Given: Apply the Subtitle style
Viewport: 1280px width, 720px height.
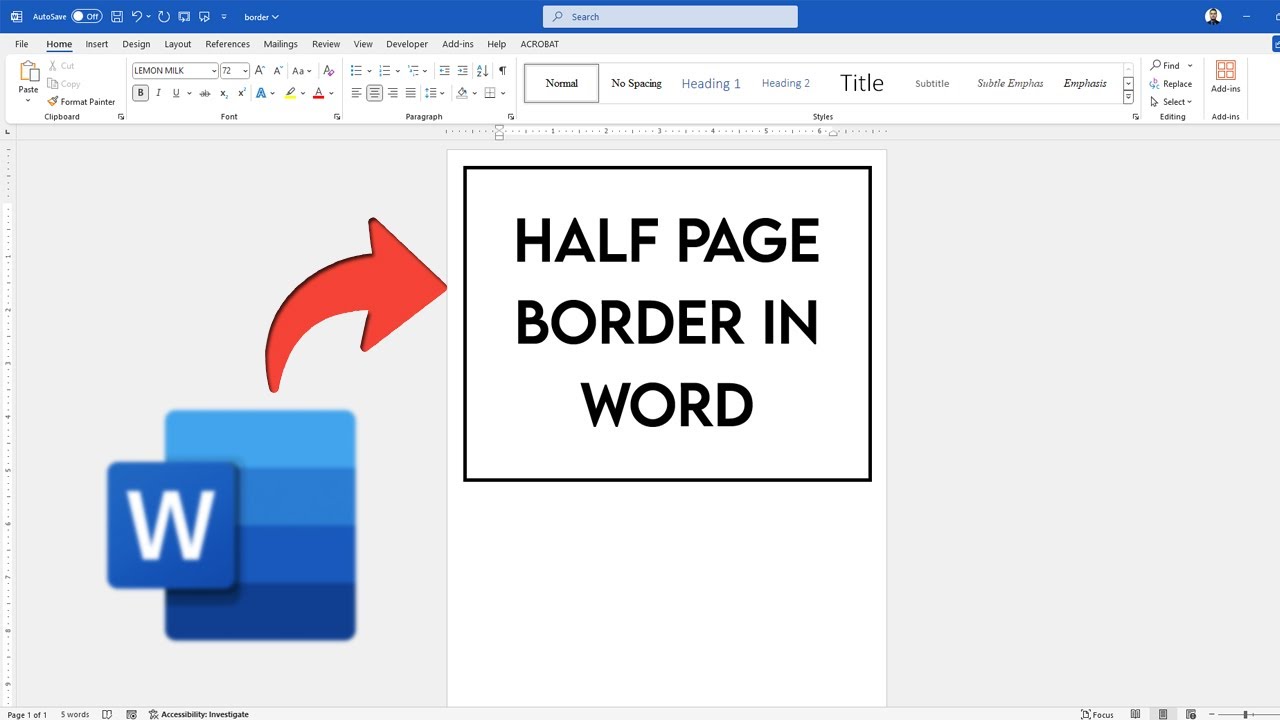Looking at the screenshot, I should 932,83.
